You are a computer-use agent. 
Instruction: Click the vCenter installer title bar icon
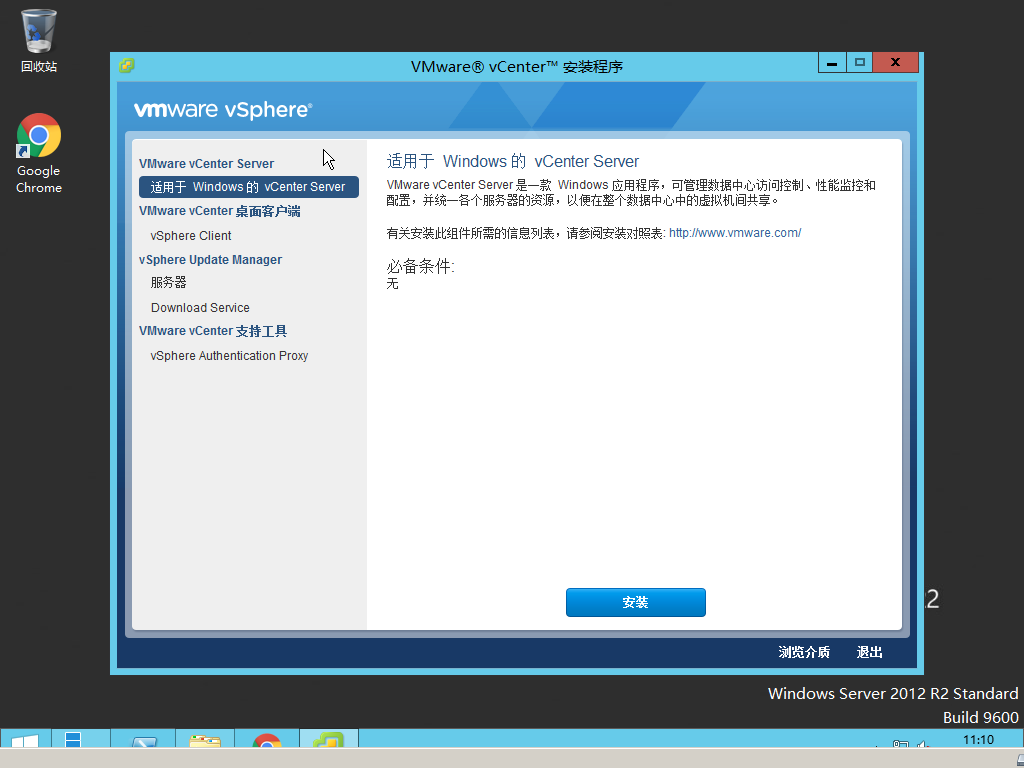pyautogui.click(x=127, y=65)
